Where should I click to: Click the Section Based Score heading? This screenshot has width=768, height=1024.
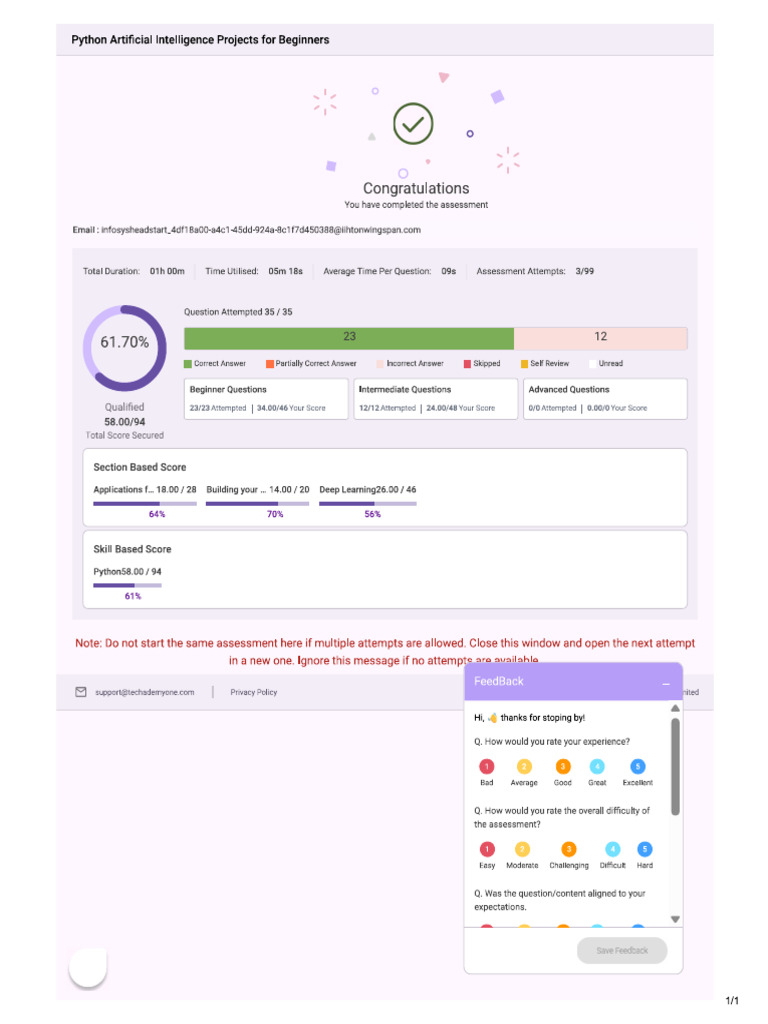coord(140,467)
